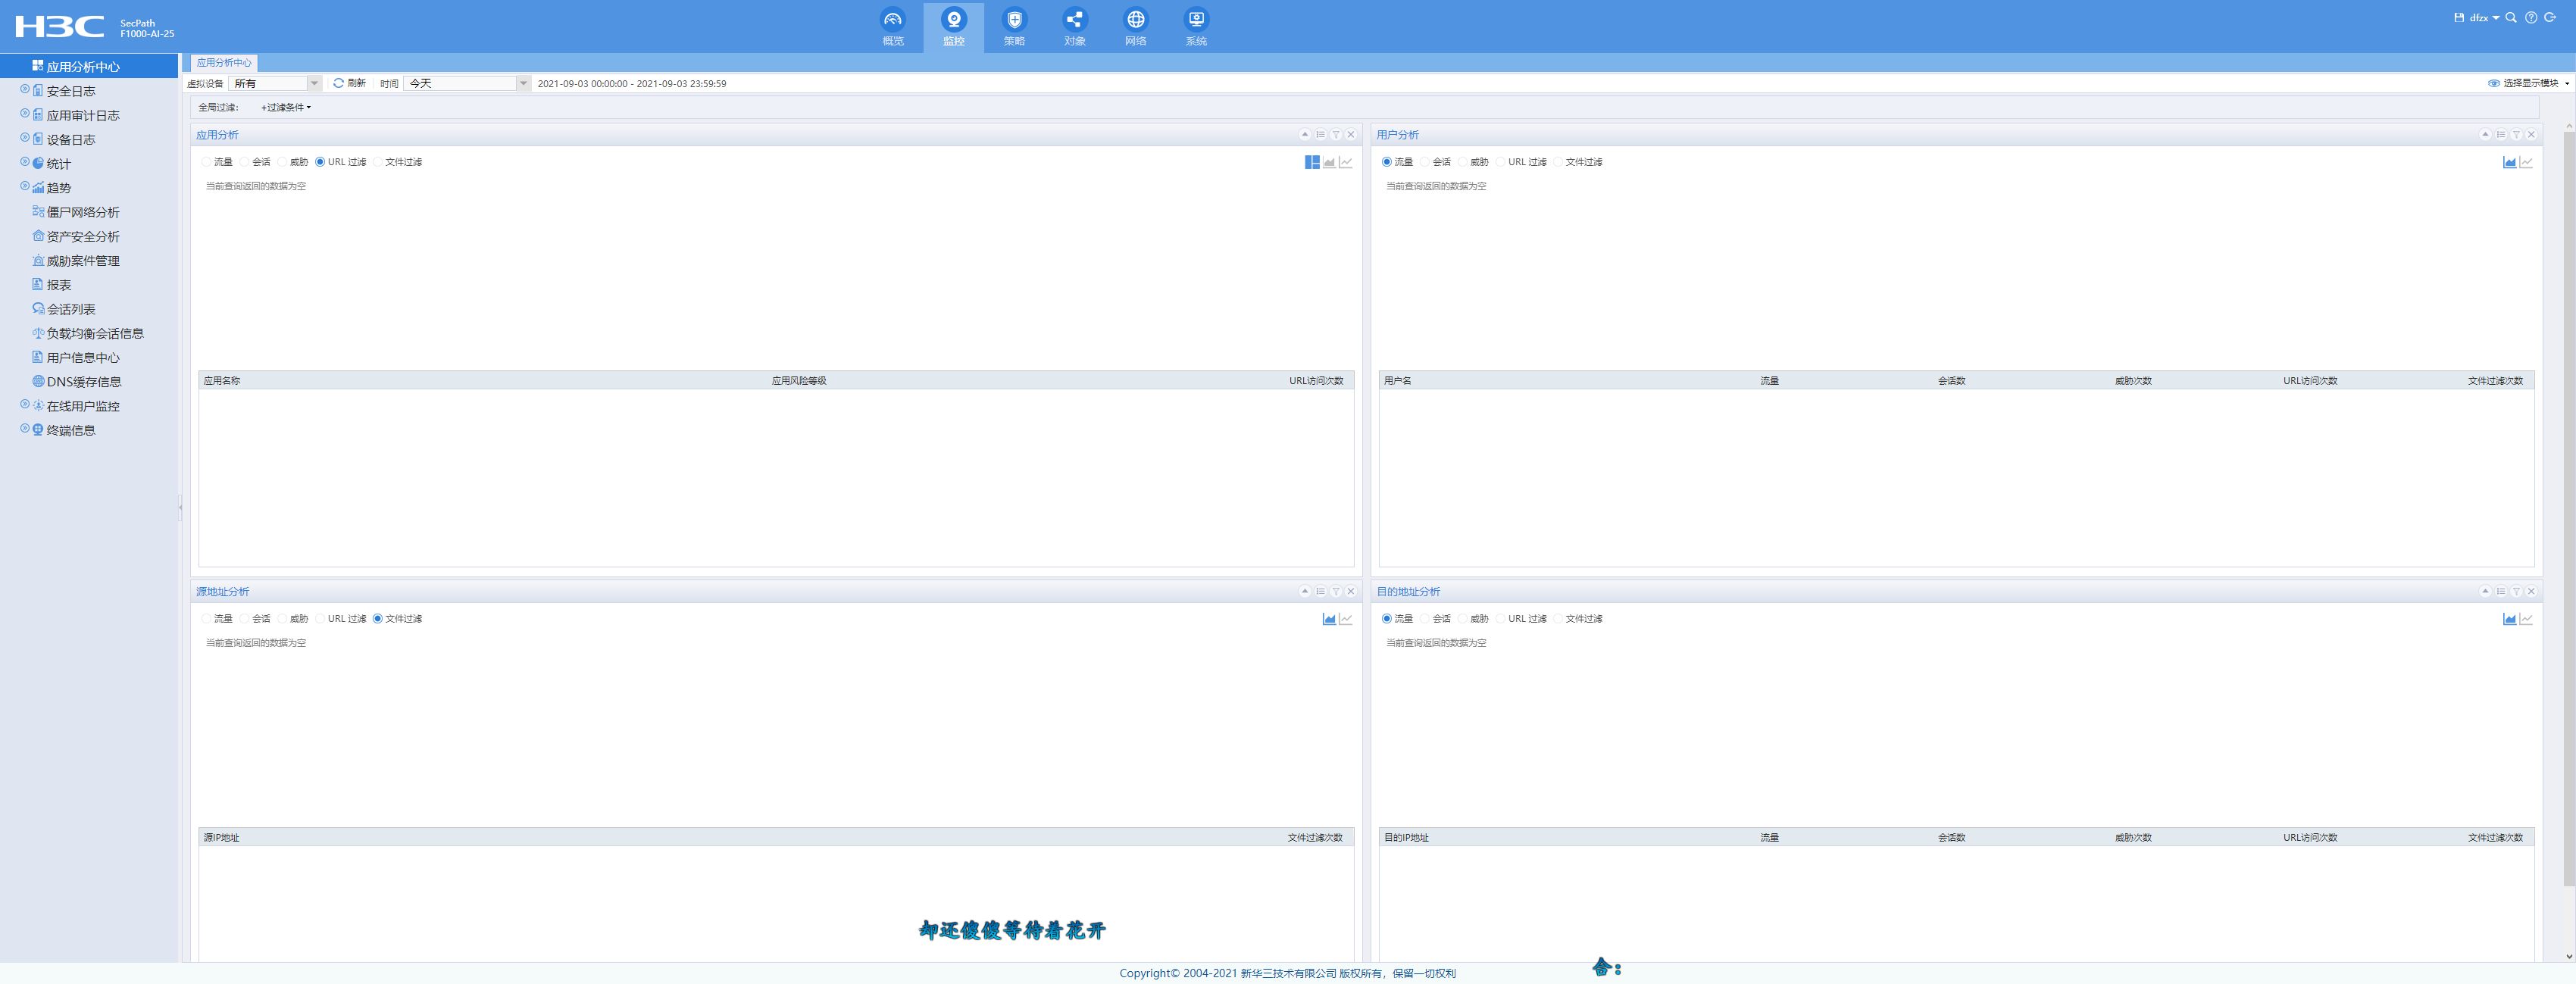The image size is (2576, 984).
Task: Click the logout arrow icon
Action: (x=2550, y=17)
